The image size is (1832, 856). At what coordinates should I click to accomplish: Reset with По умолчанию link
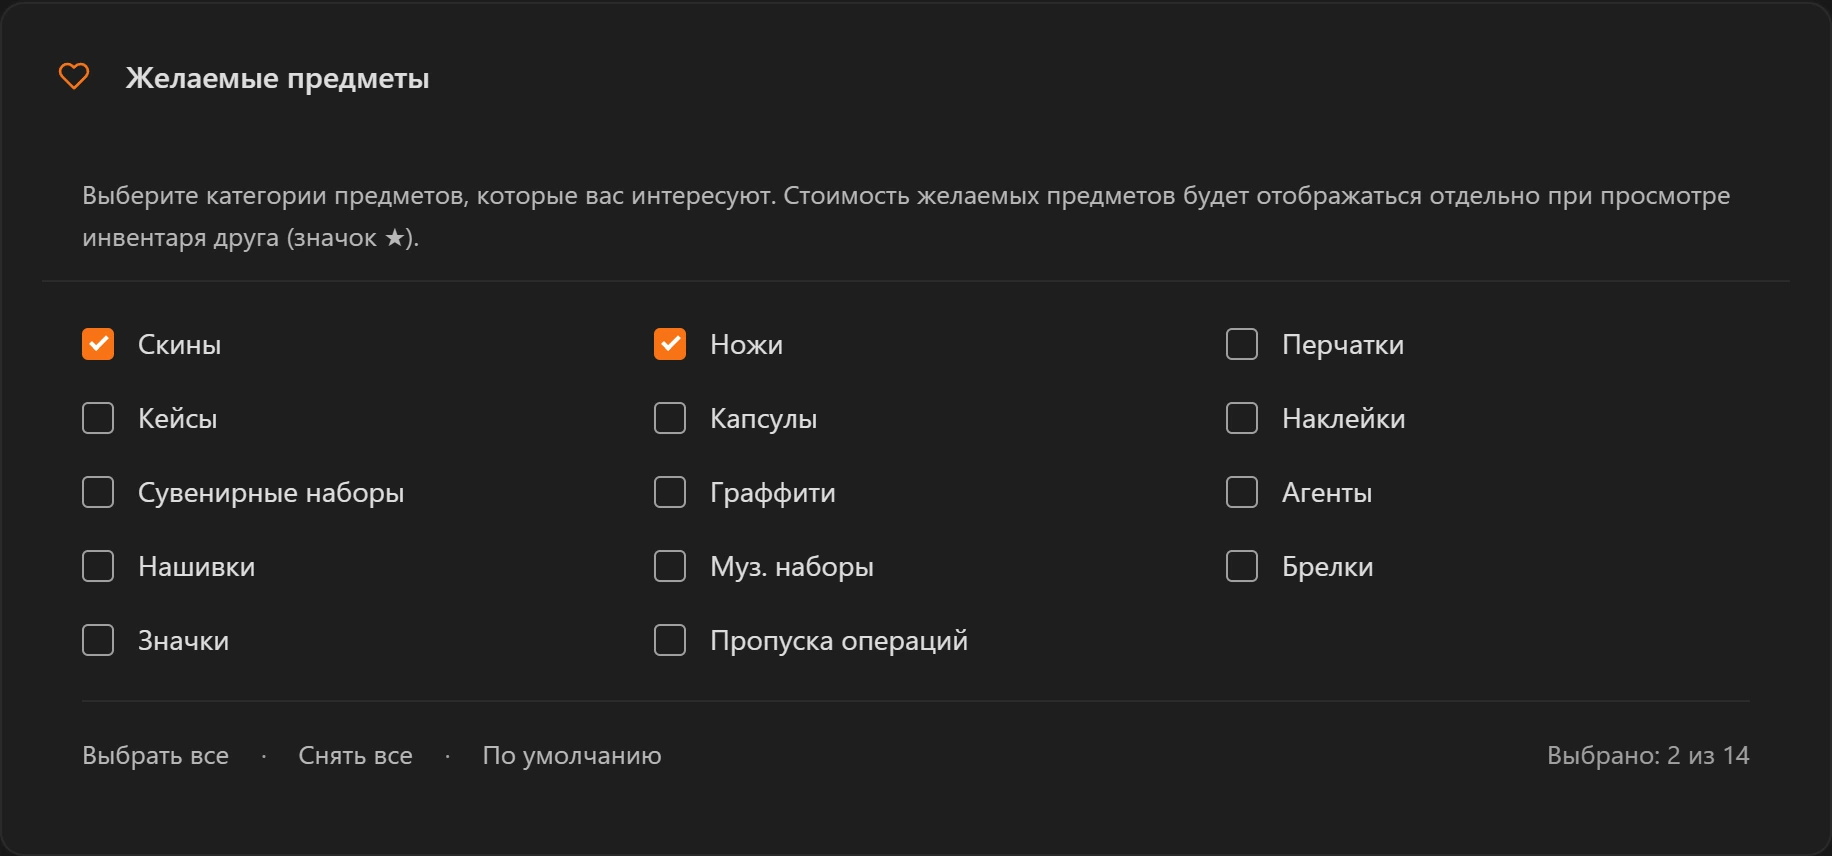[572, 755]
